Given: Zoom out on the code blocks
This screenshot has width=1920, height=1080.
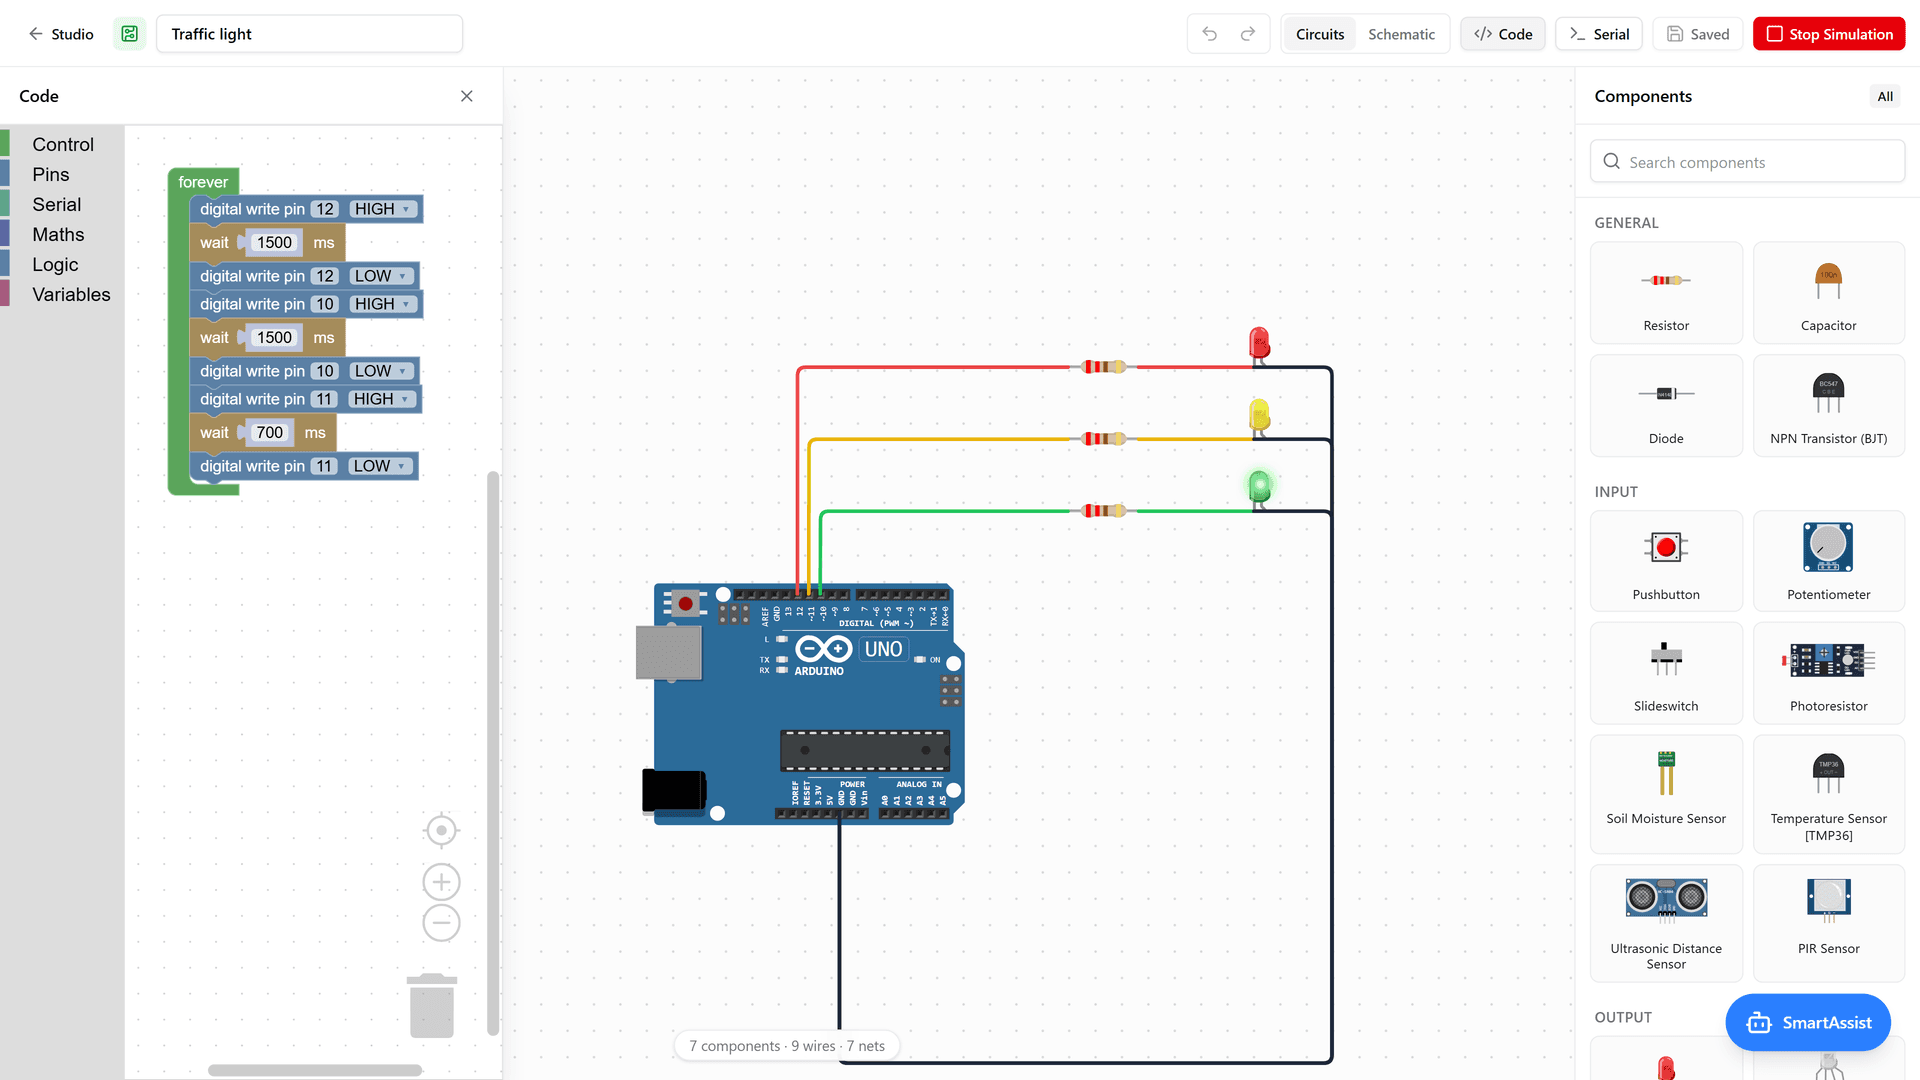Looking at the screenshot, I should click(441, 922).
